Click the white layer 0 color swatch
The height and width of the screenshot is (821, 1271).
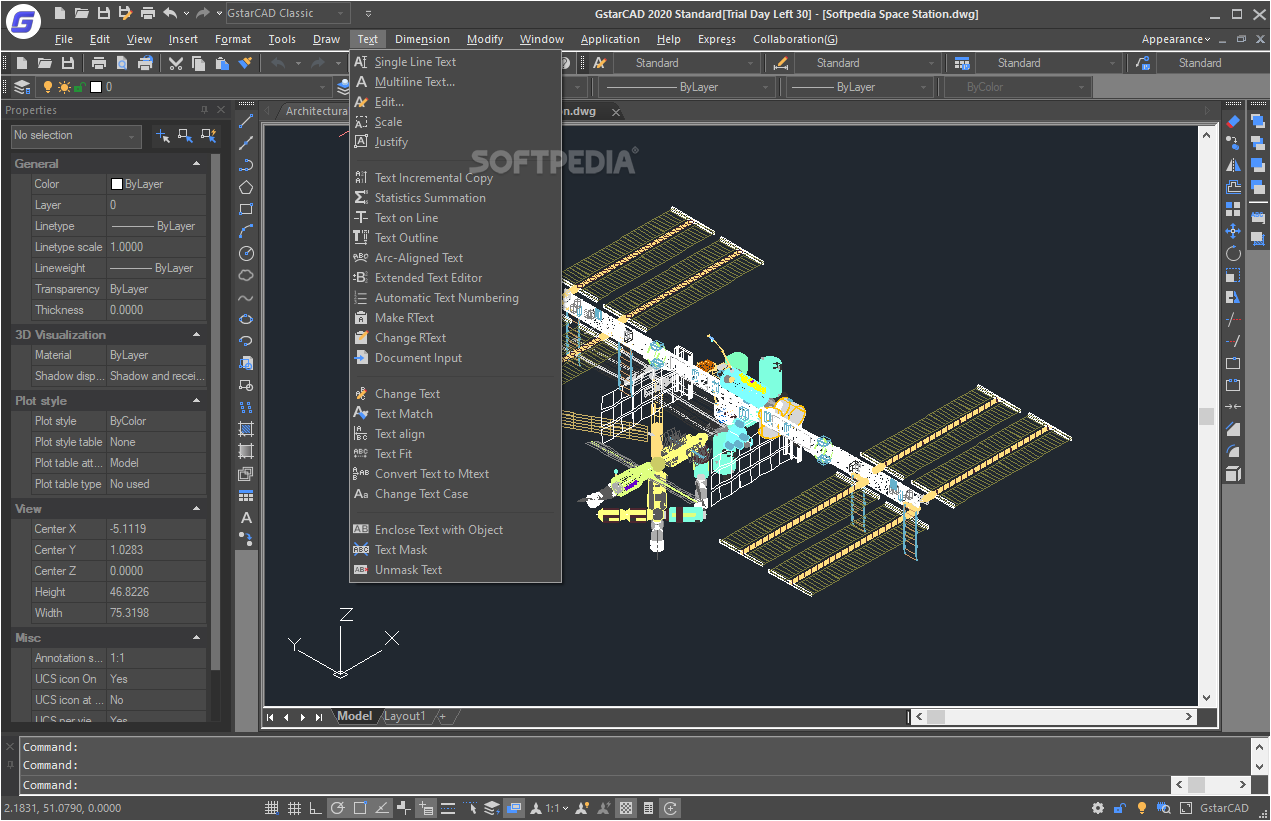click(x=96, y=87)
